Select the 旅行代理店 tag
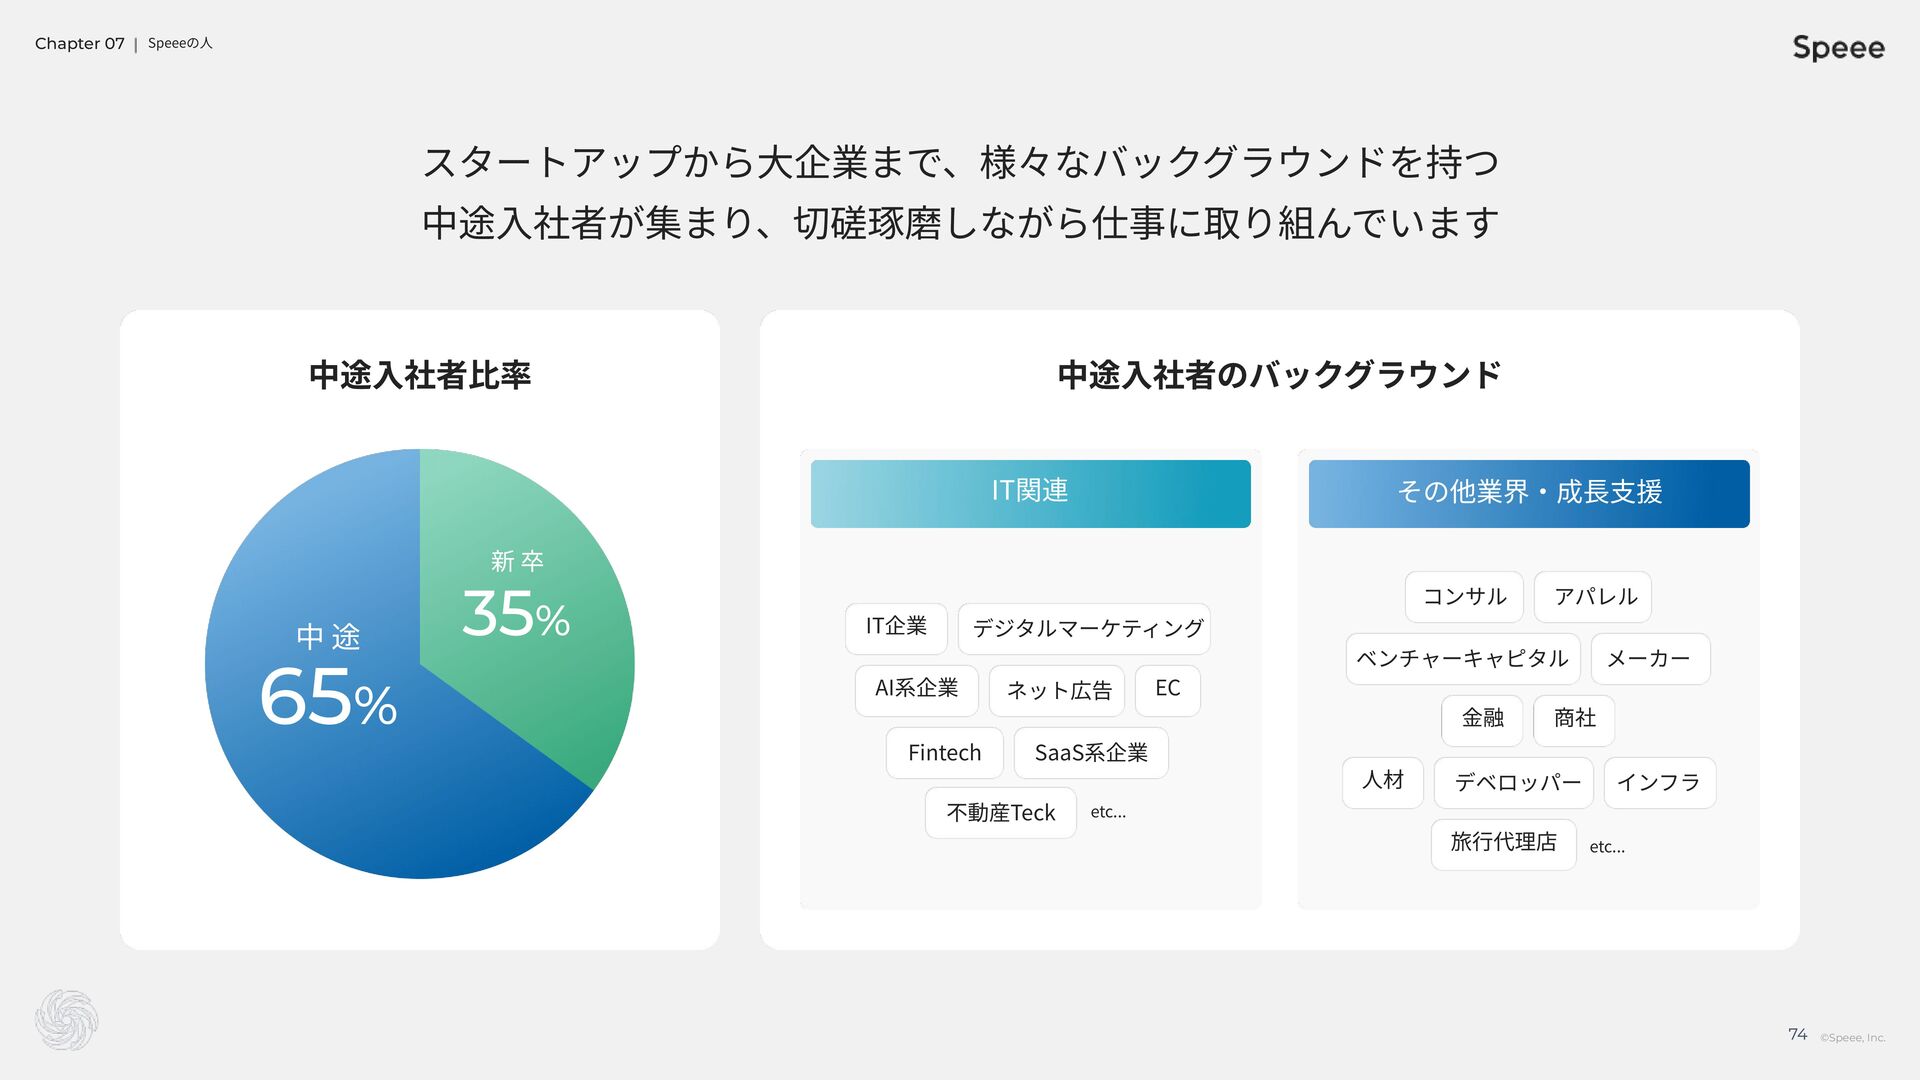This screenshot has height=1080, width=1920. point(1503,844)
